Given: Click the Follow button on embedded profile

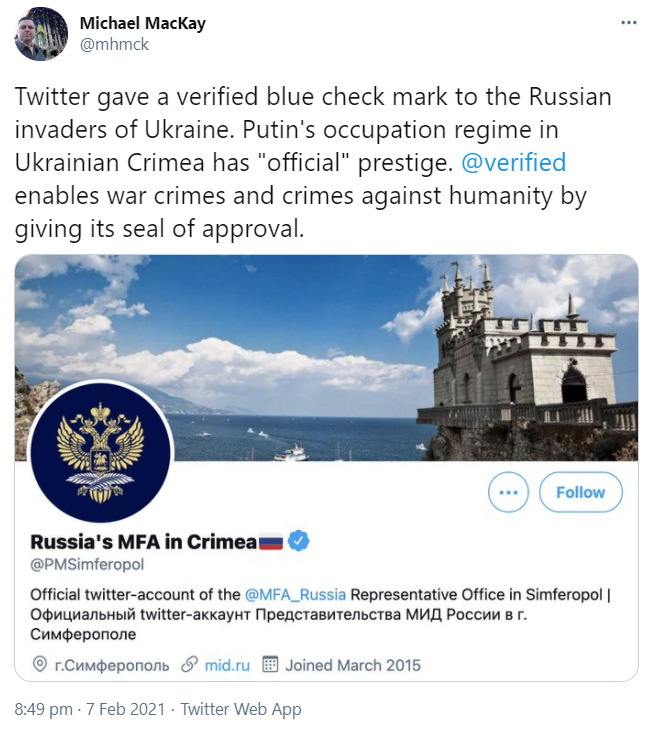Looking at the screenshot, I should click(580, 492).
